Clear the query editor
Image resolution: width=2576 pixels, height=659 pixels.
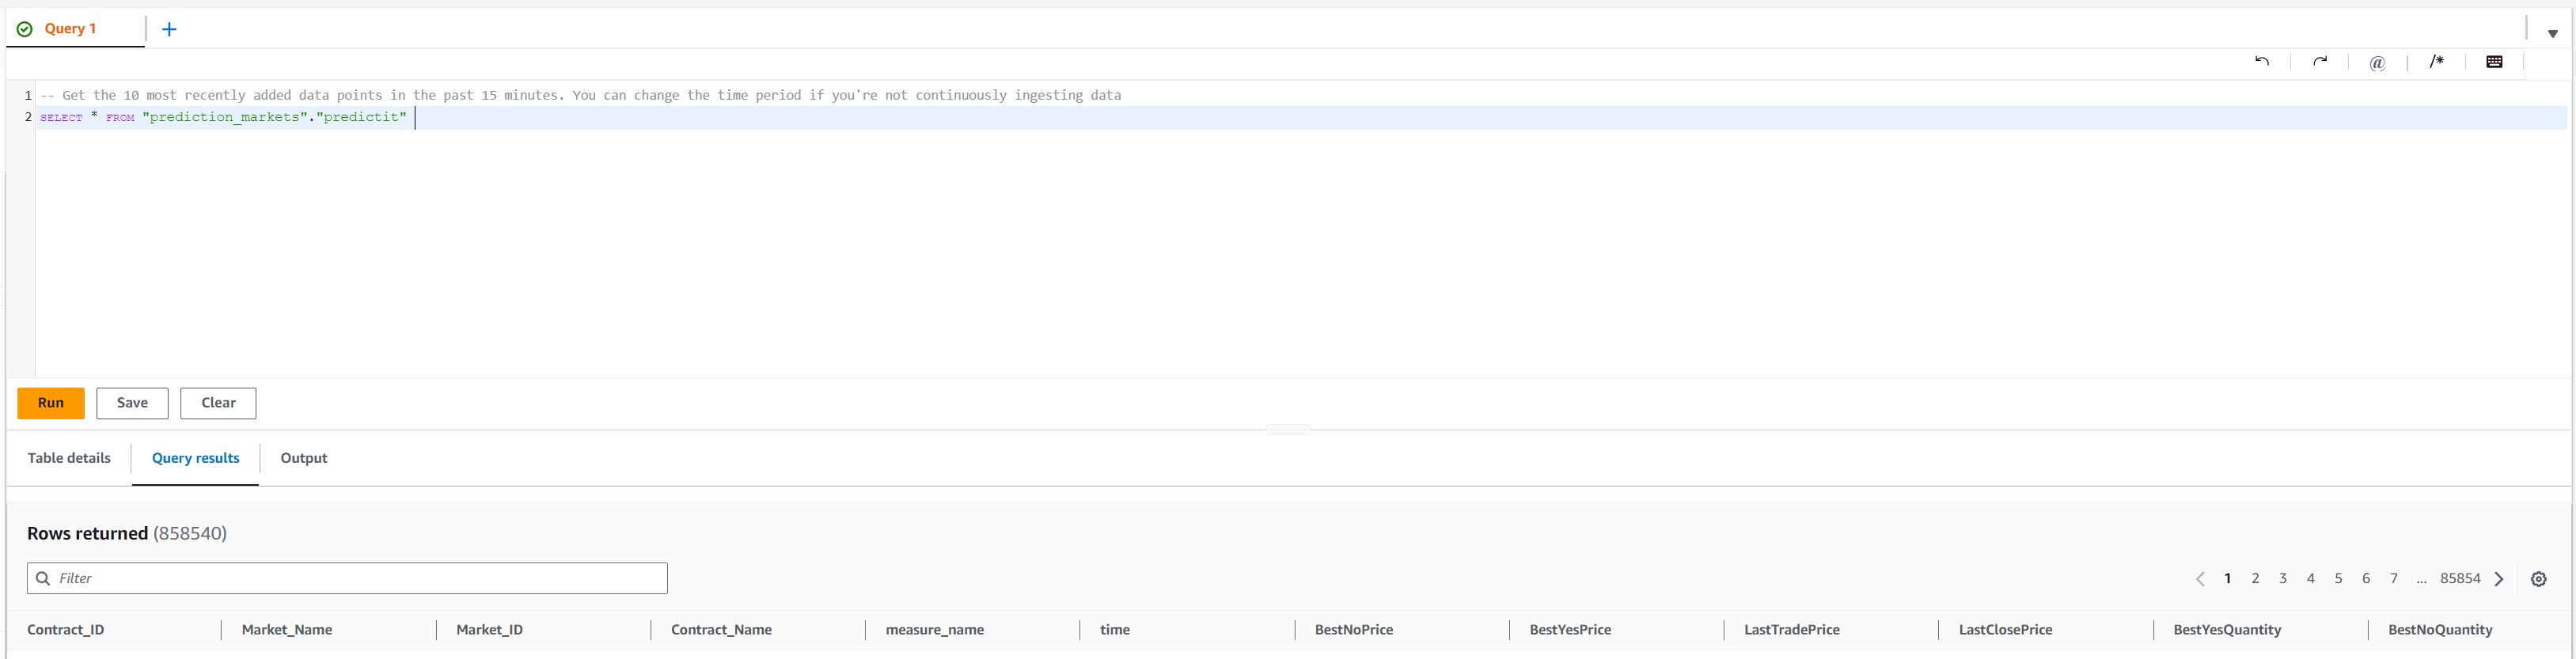click(x=218, y=403)
